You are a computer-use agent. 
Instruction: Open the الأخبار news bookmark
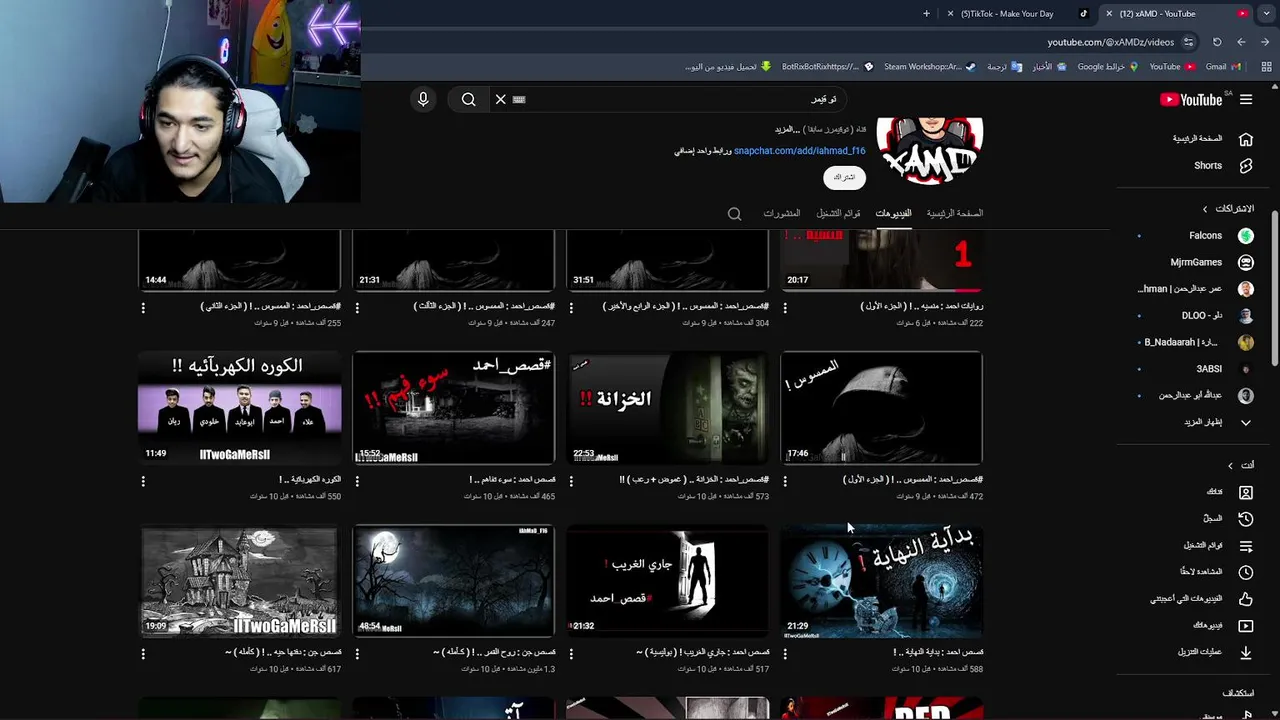point(1049,67)
